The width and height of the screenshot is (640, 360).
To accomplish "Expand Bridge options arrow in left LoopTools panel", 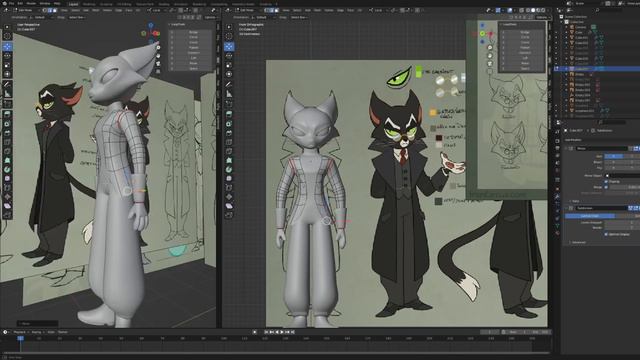I will tap(172, 32).
